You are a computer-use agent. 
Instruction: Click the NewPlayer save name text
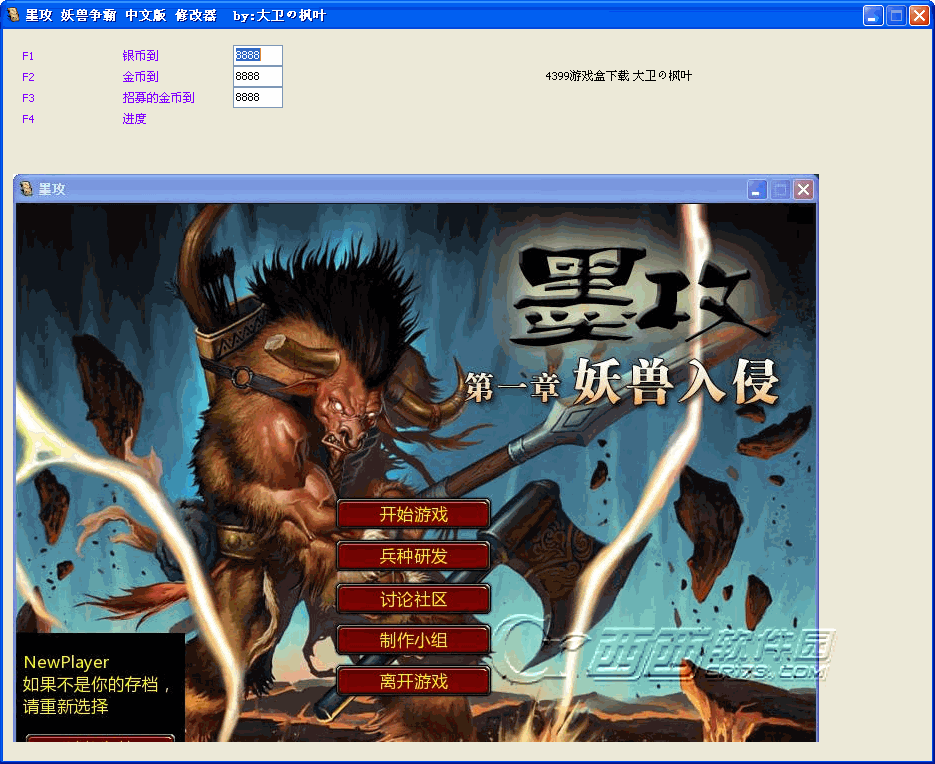(66, 662)
